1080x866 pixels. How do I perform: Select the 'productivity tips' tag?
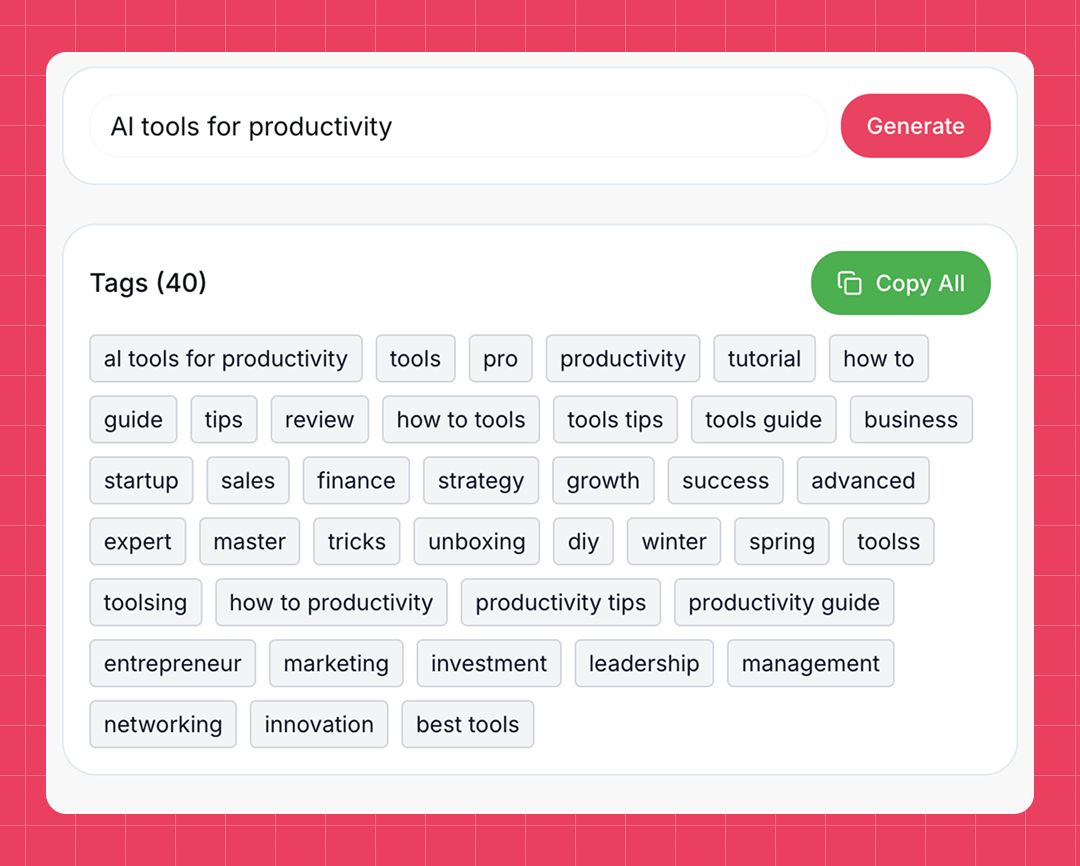560,603
